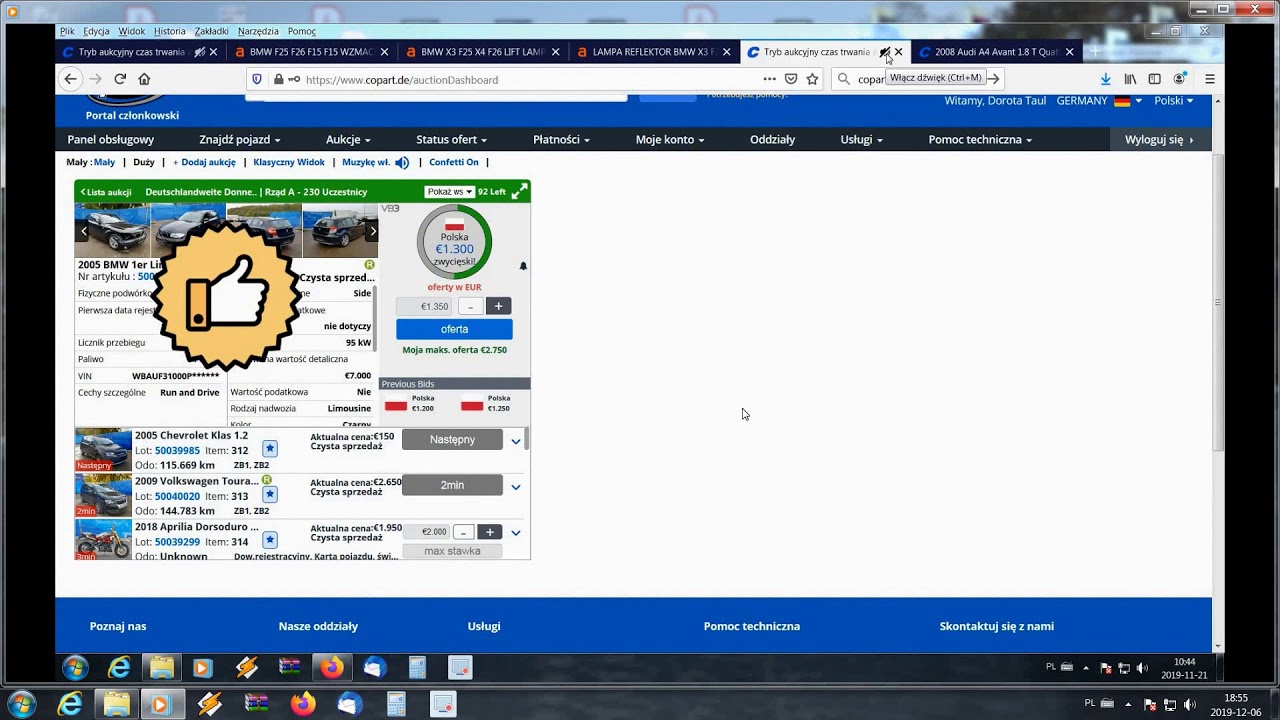Open the Pomoc techniczna dropdown in the navigation bar
Image resolution: width=1280 pixels, height=720 pixels.
pyautogui.click(x=980, y=140)
